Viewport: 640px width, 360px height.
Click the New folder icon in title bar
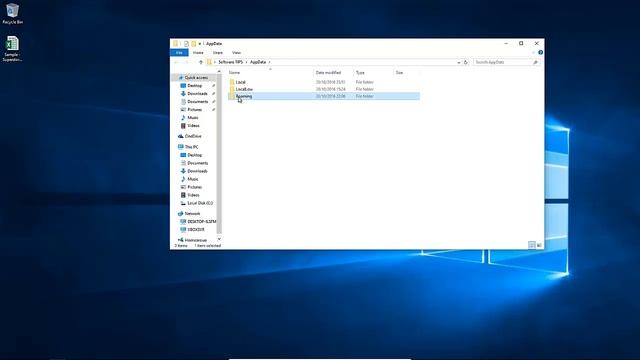[193, 44]
